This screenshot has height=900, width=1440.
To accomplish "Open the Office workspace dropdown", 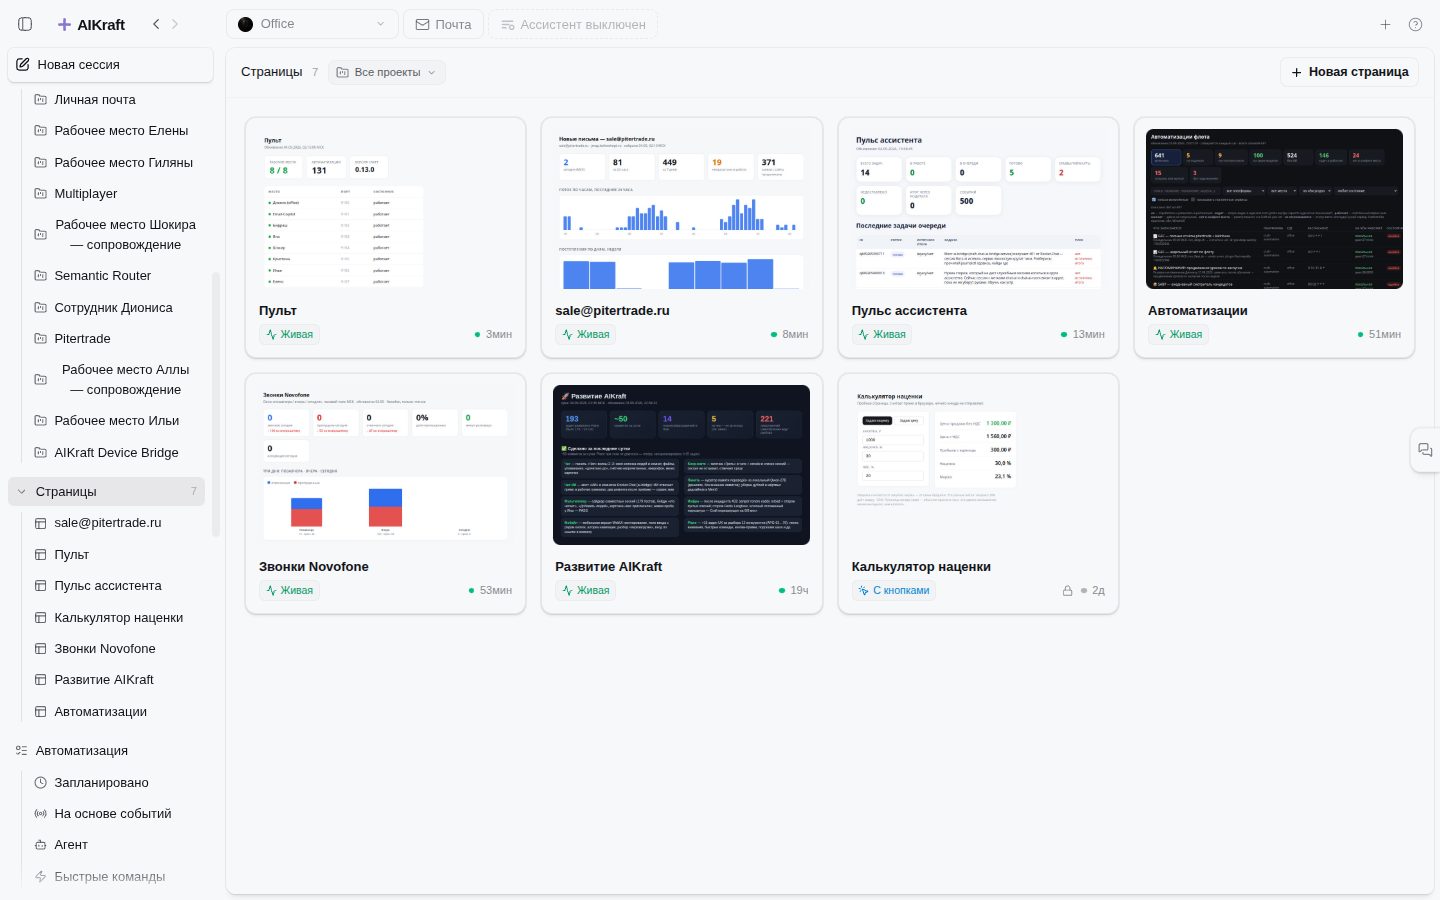I will click(312, 24).
